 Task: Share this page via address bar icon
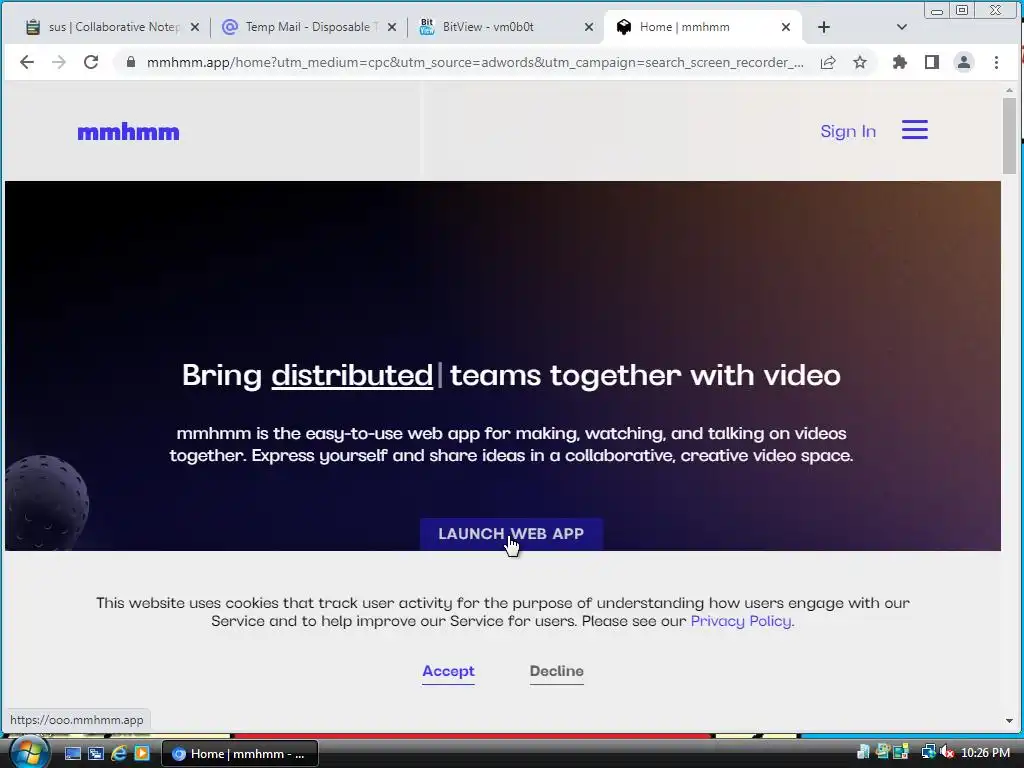click(x=828, y=62)
